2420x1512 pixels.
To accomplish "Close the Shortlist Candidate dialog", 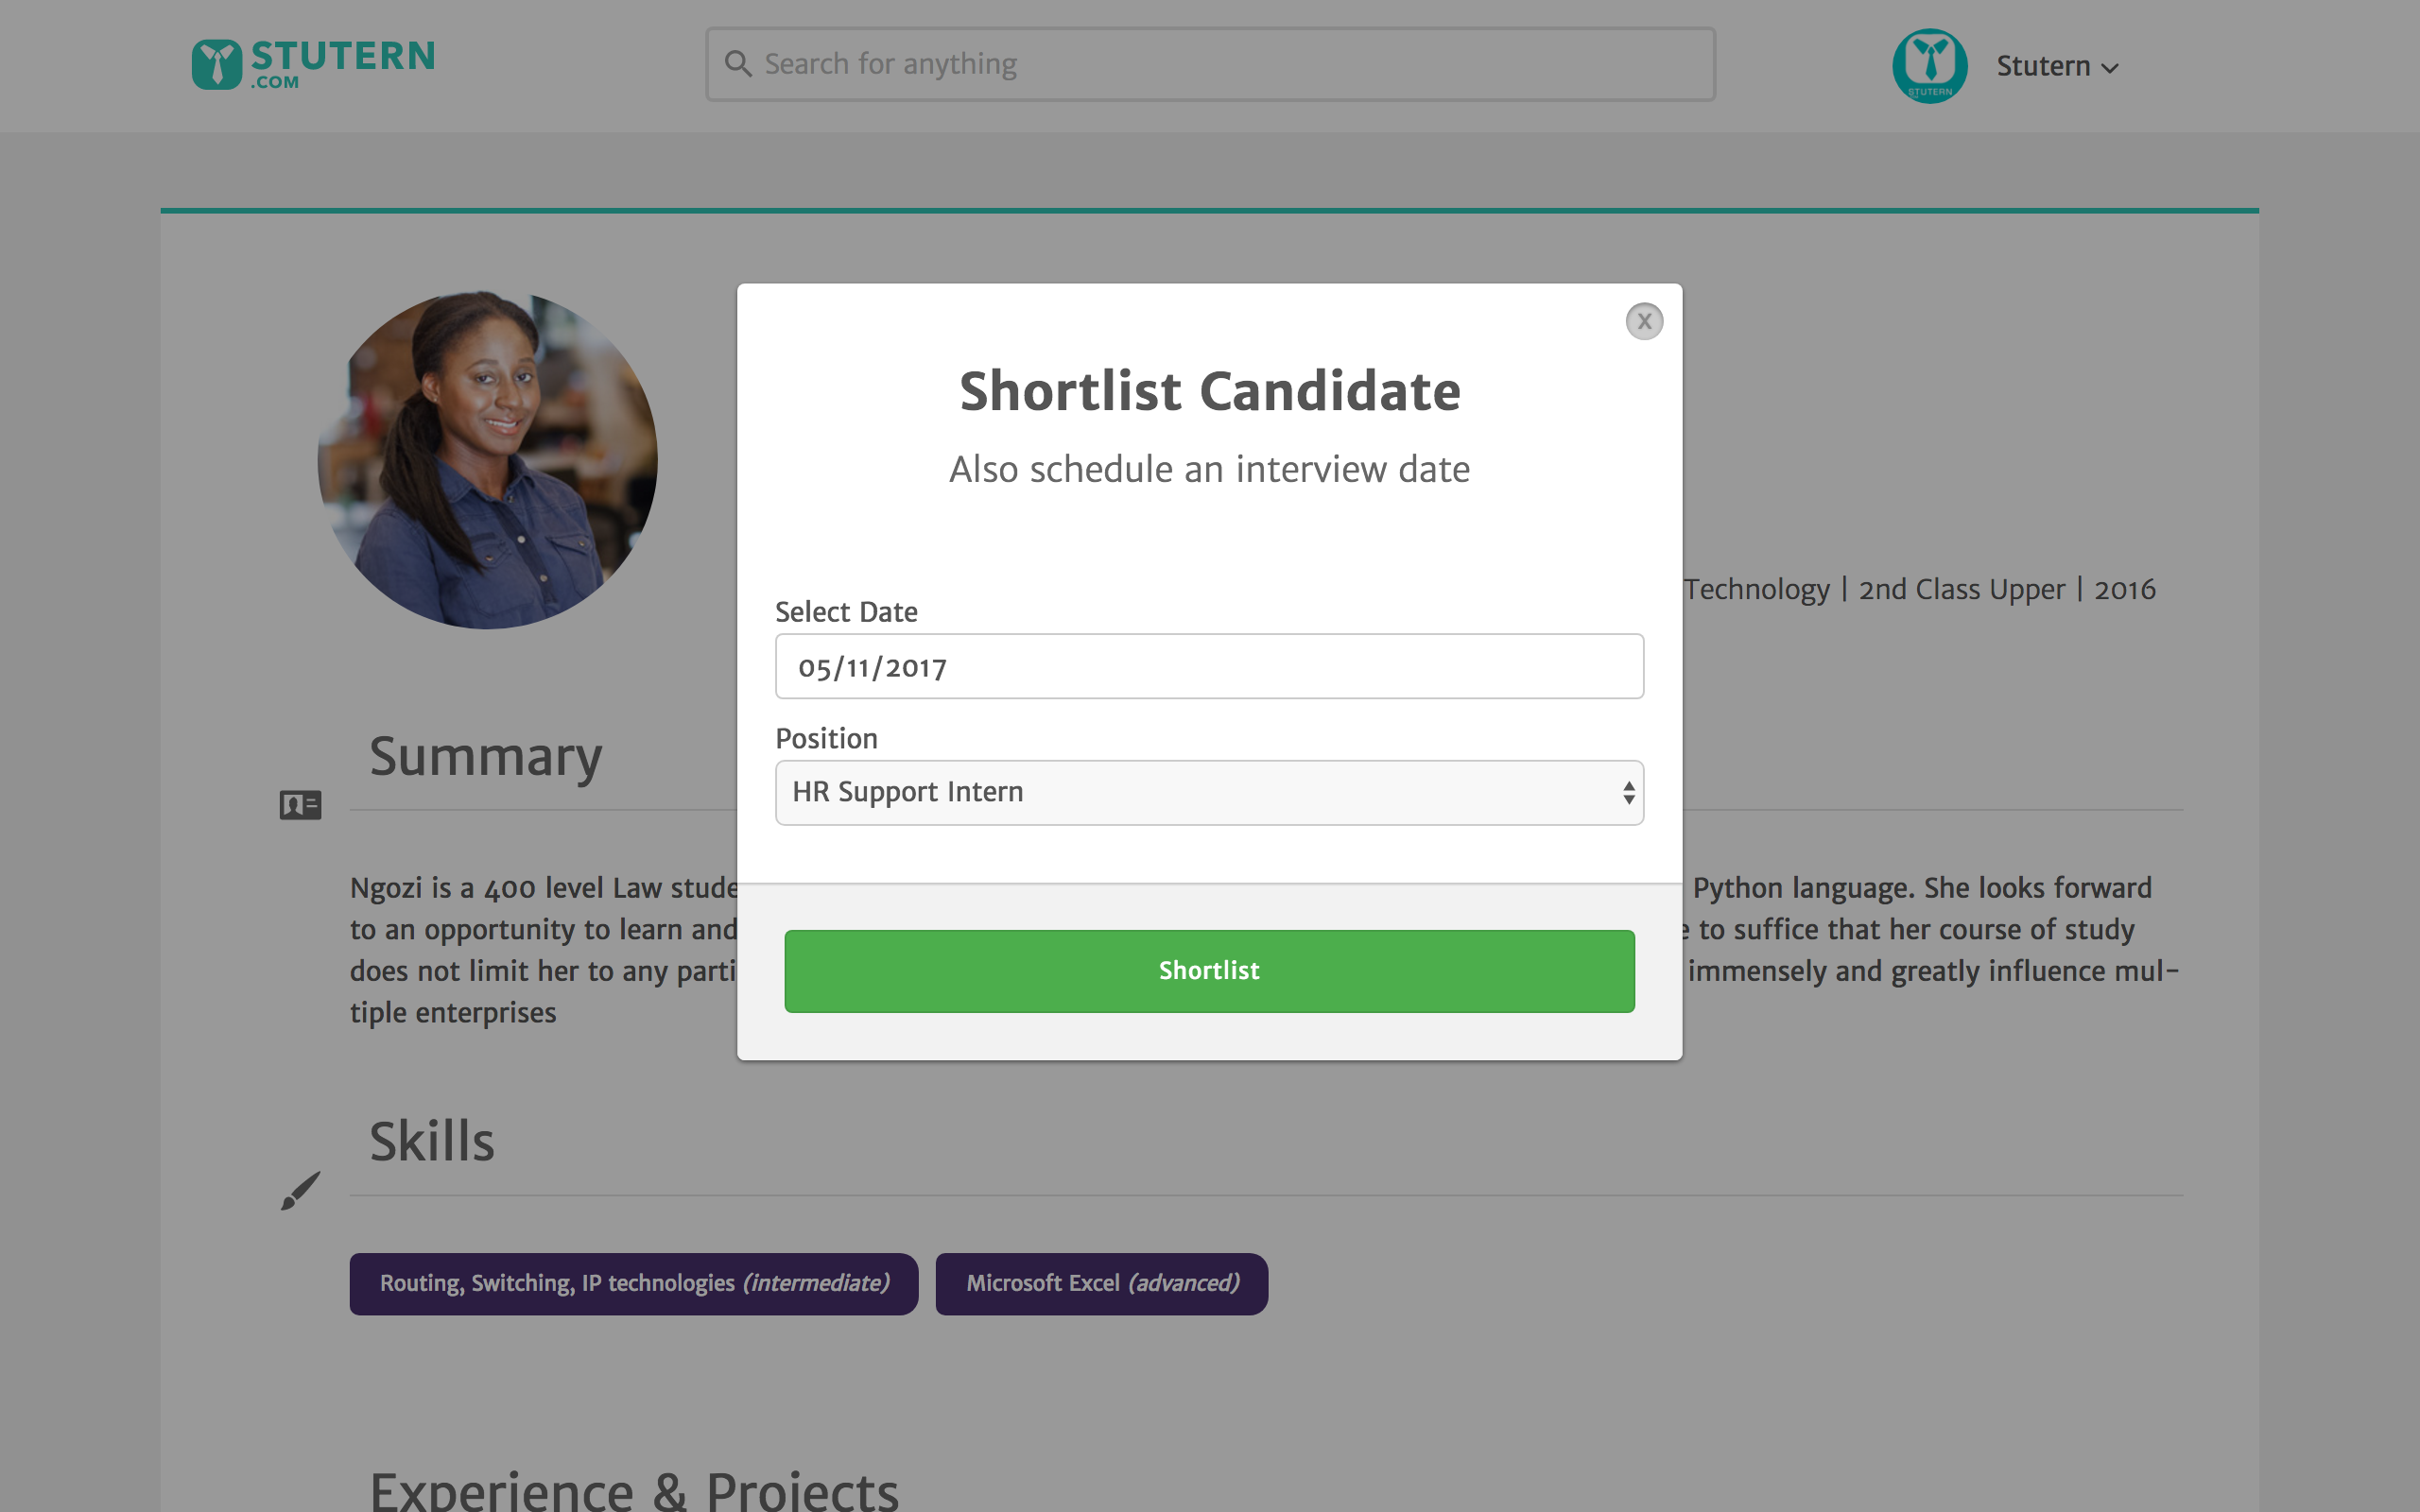I will [1644, 321].
